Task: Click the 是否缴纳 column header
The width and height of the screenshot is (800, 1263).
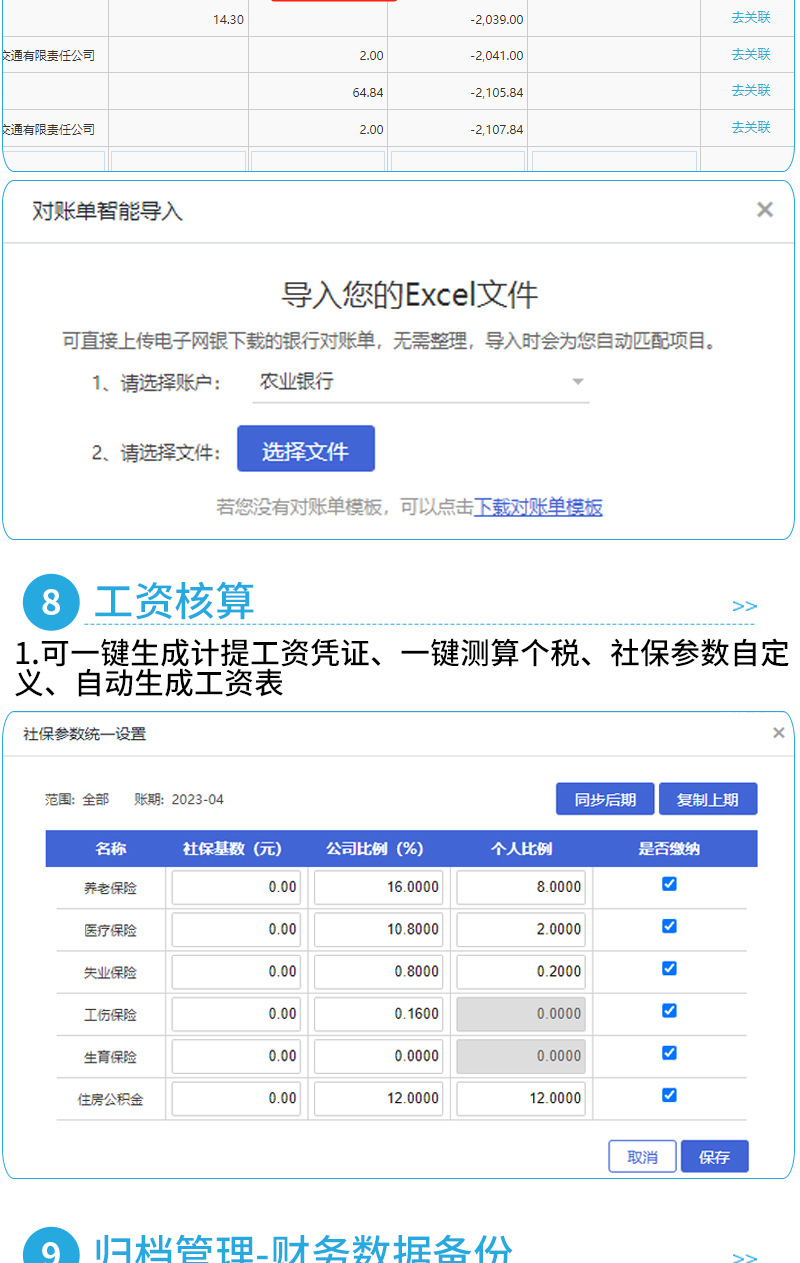Action: (x=669, y=849)
